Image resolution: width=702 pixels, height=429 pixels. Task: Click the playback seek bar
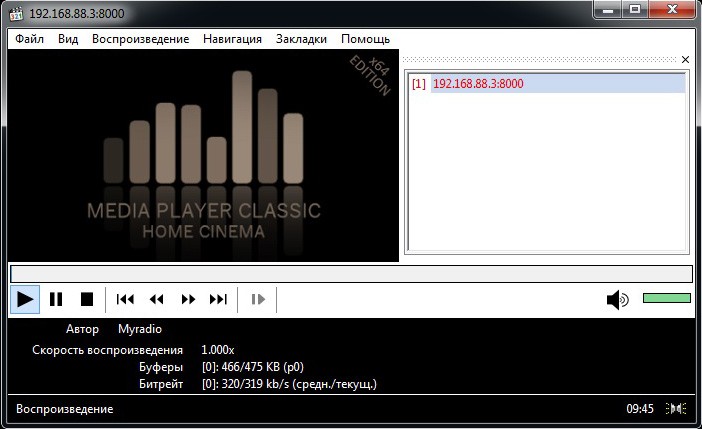(350, 273)
